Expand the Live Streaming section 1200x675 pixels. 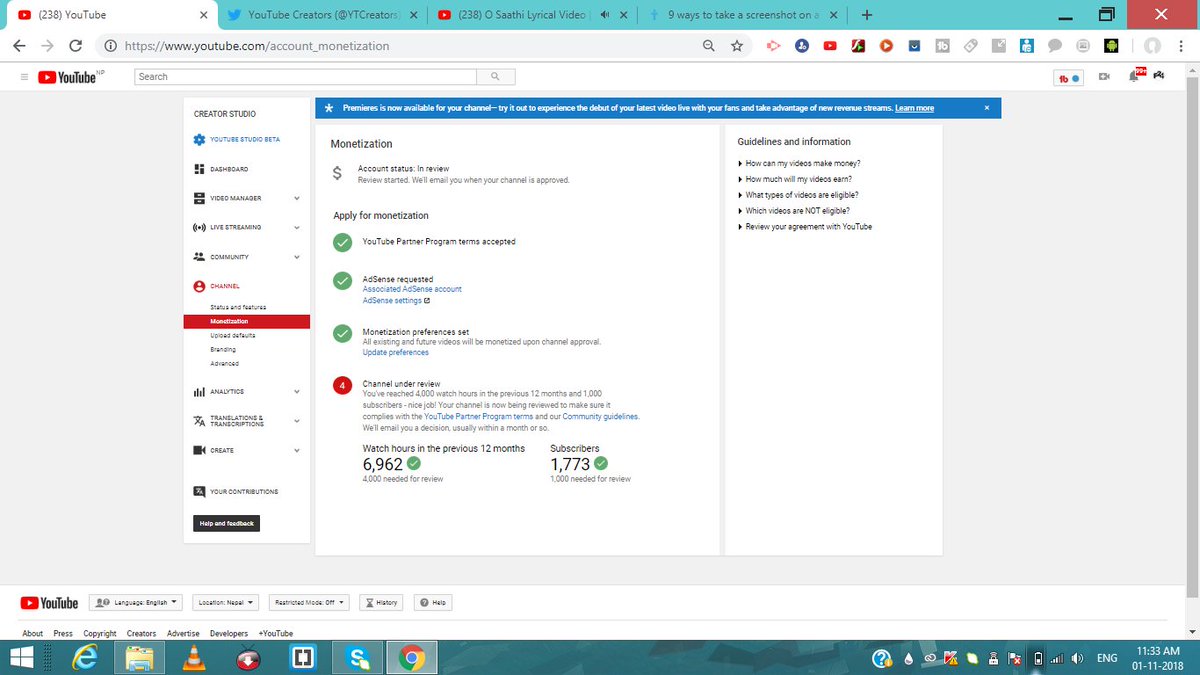297,227
